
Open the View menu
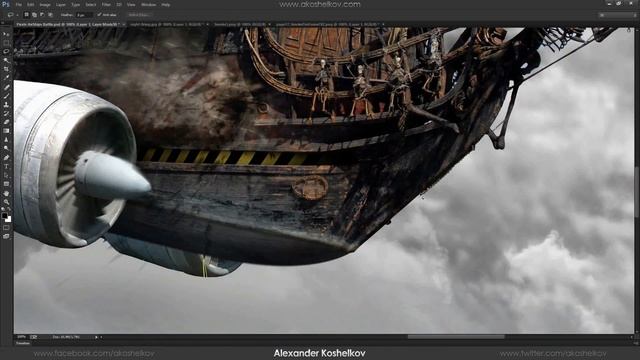pyautogui.click(x=131, y=4)
